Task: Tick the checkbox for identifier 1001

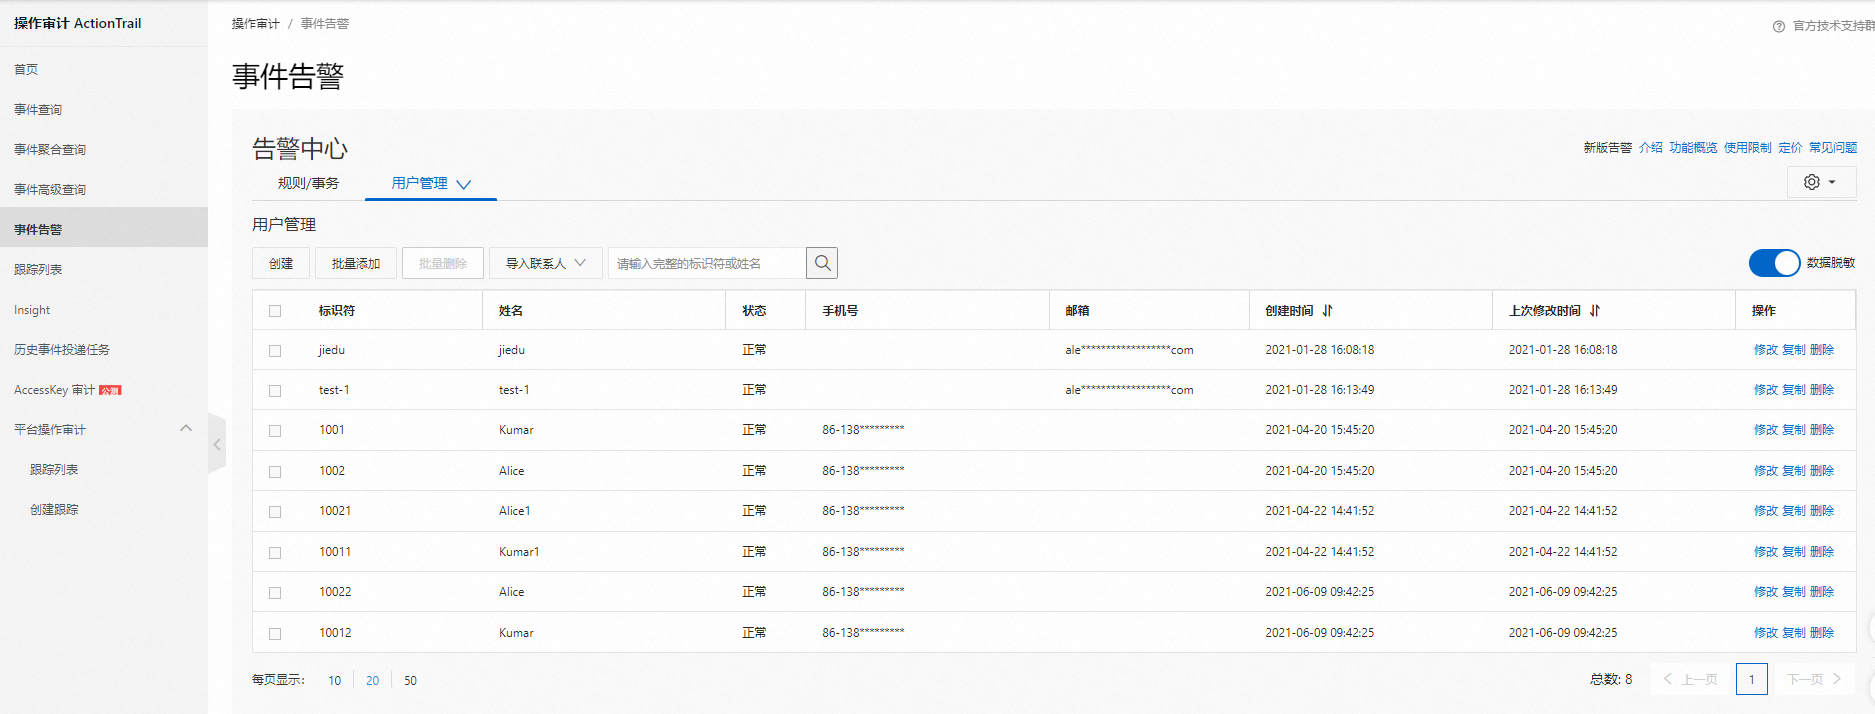Action: 275,431
